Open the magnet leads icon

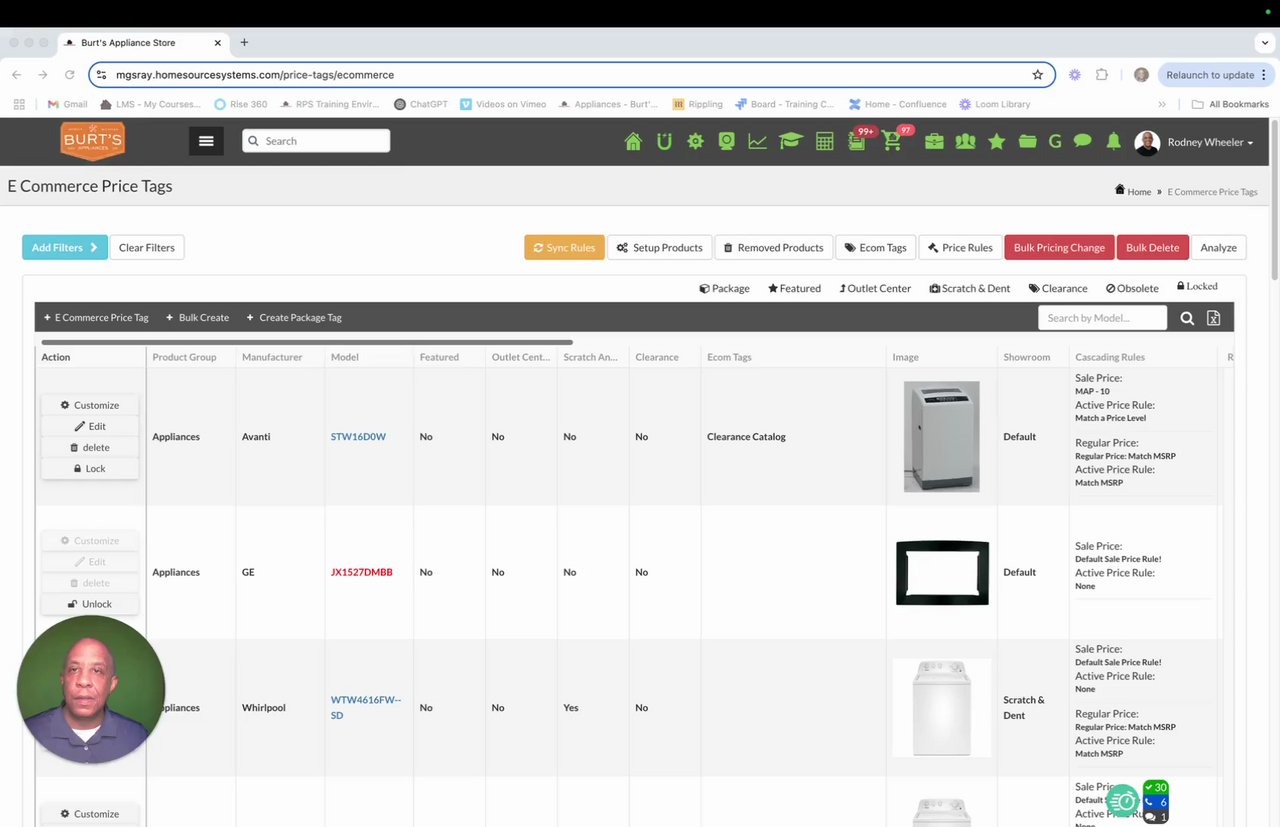click(x=664, y=142)
